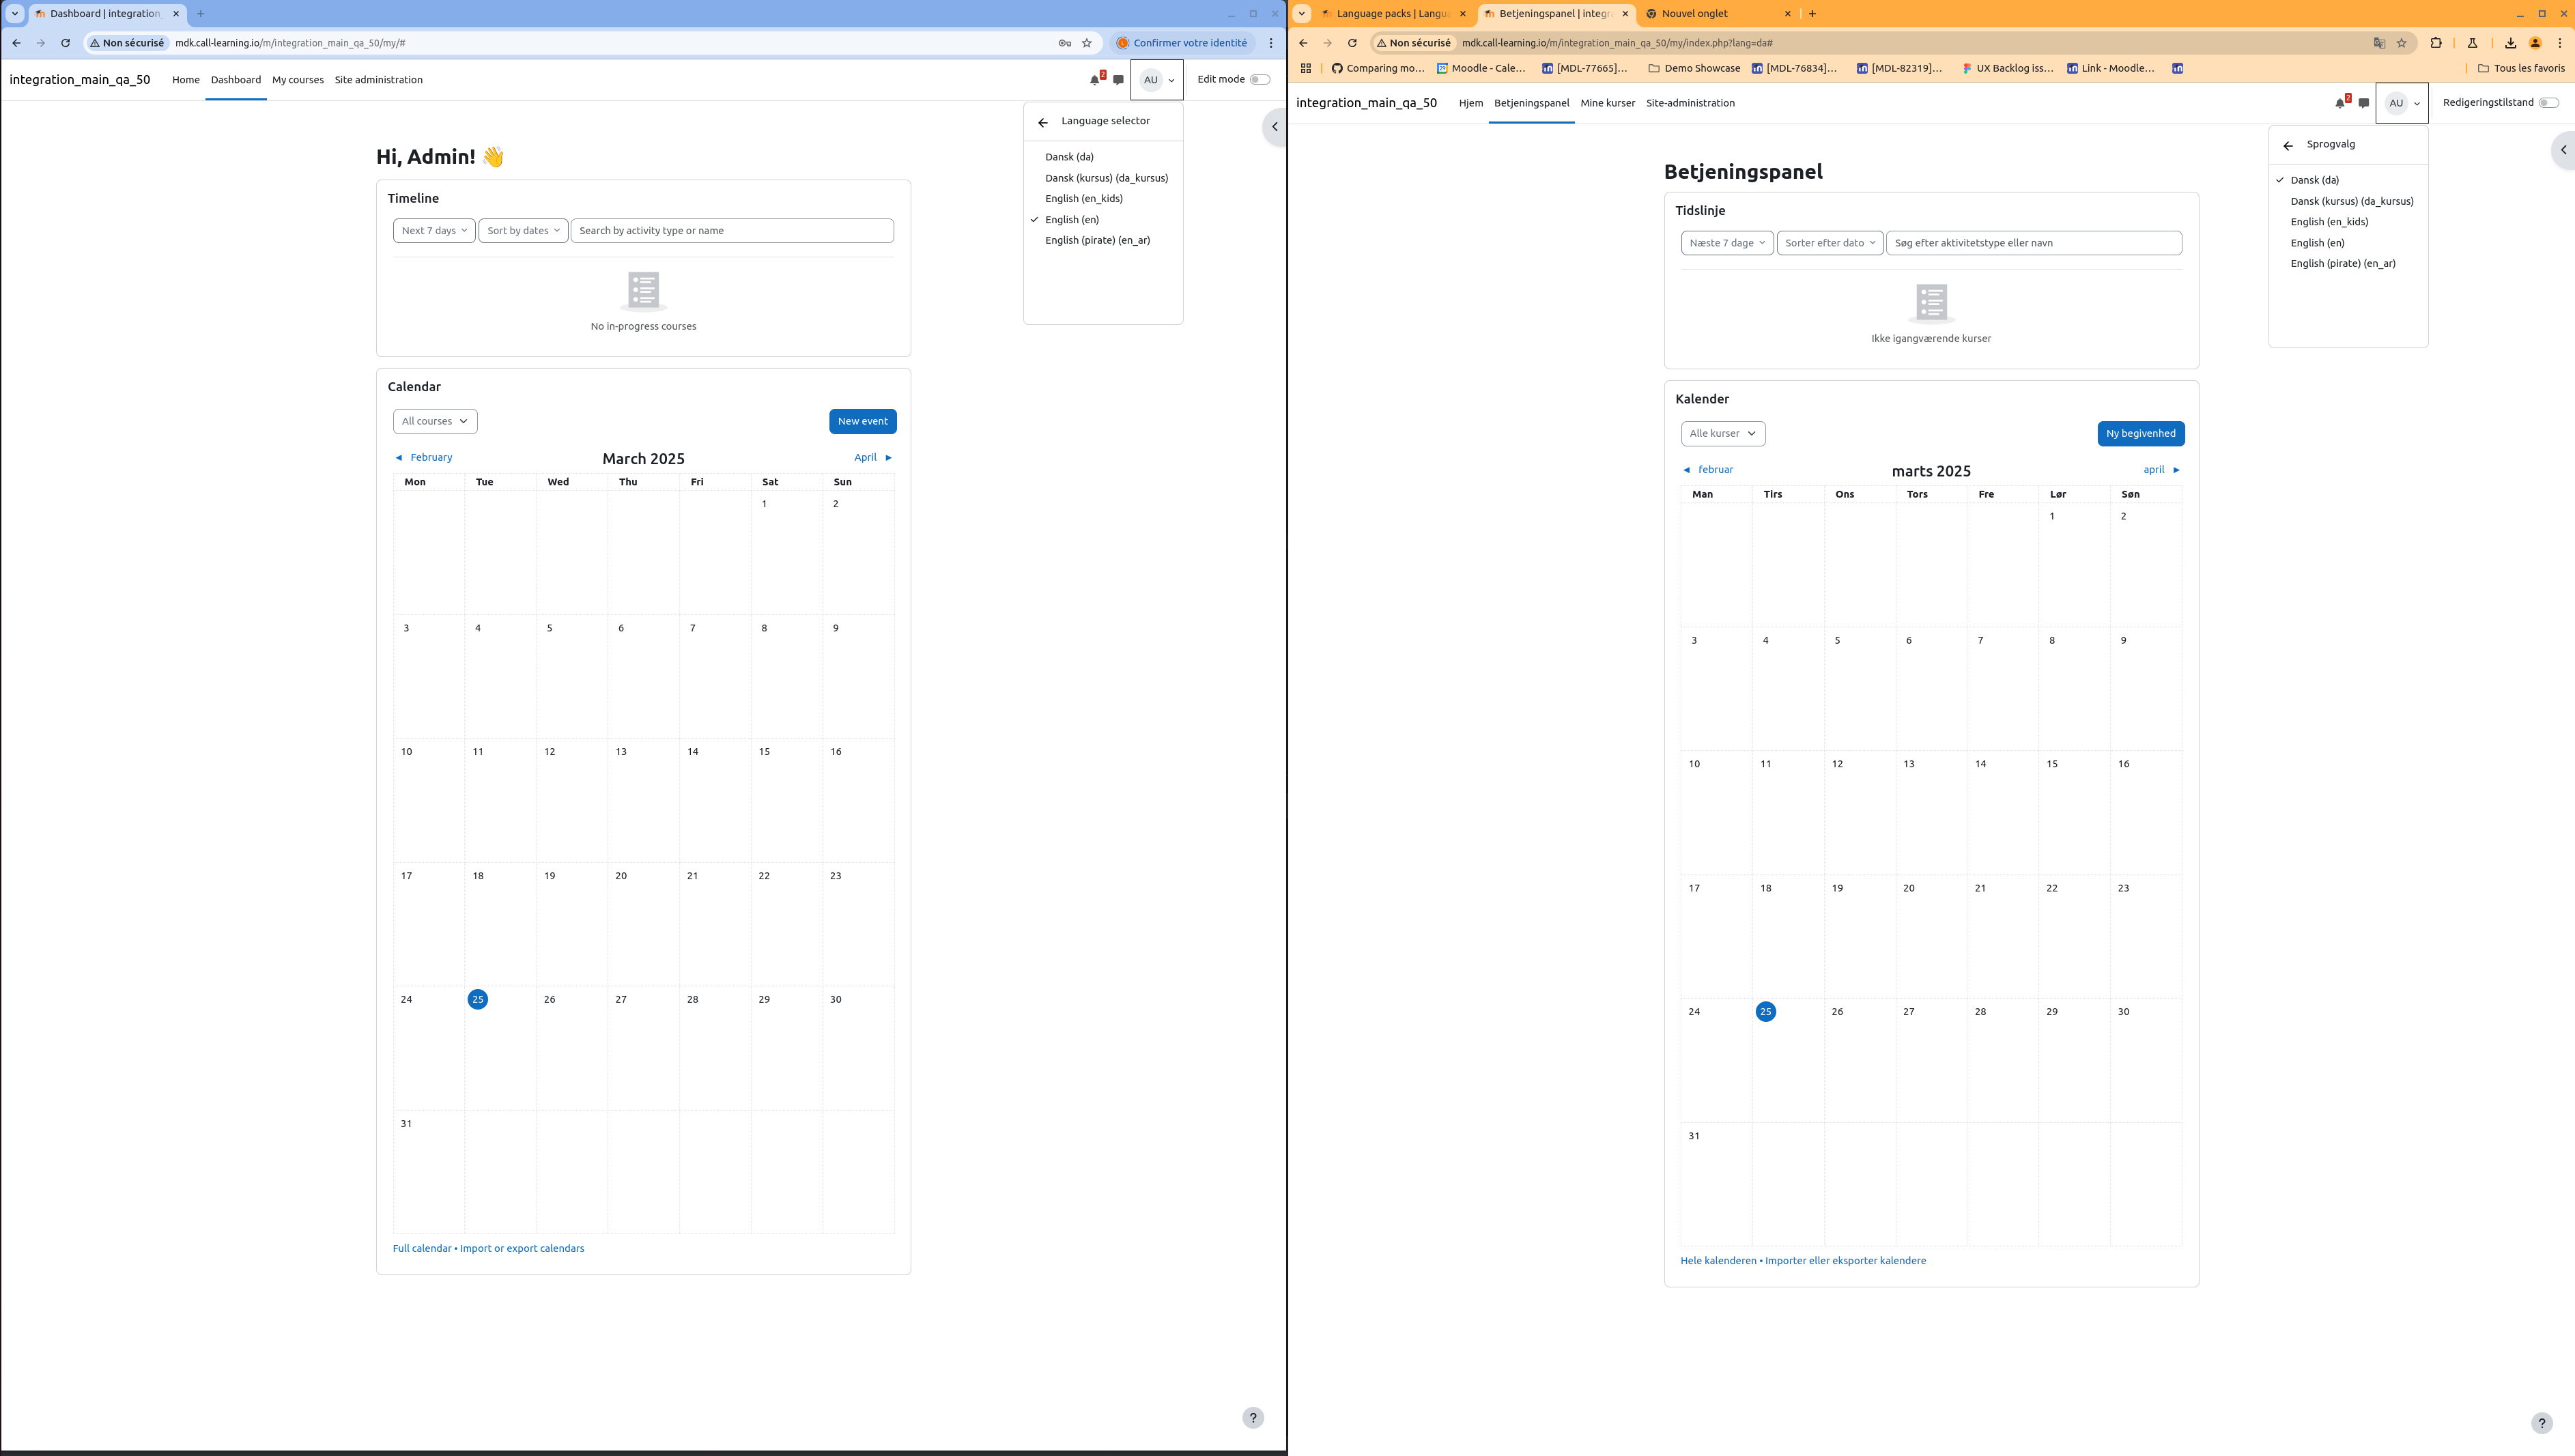
Task: Go back in left browser window
Action: [16, 43]
